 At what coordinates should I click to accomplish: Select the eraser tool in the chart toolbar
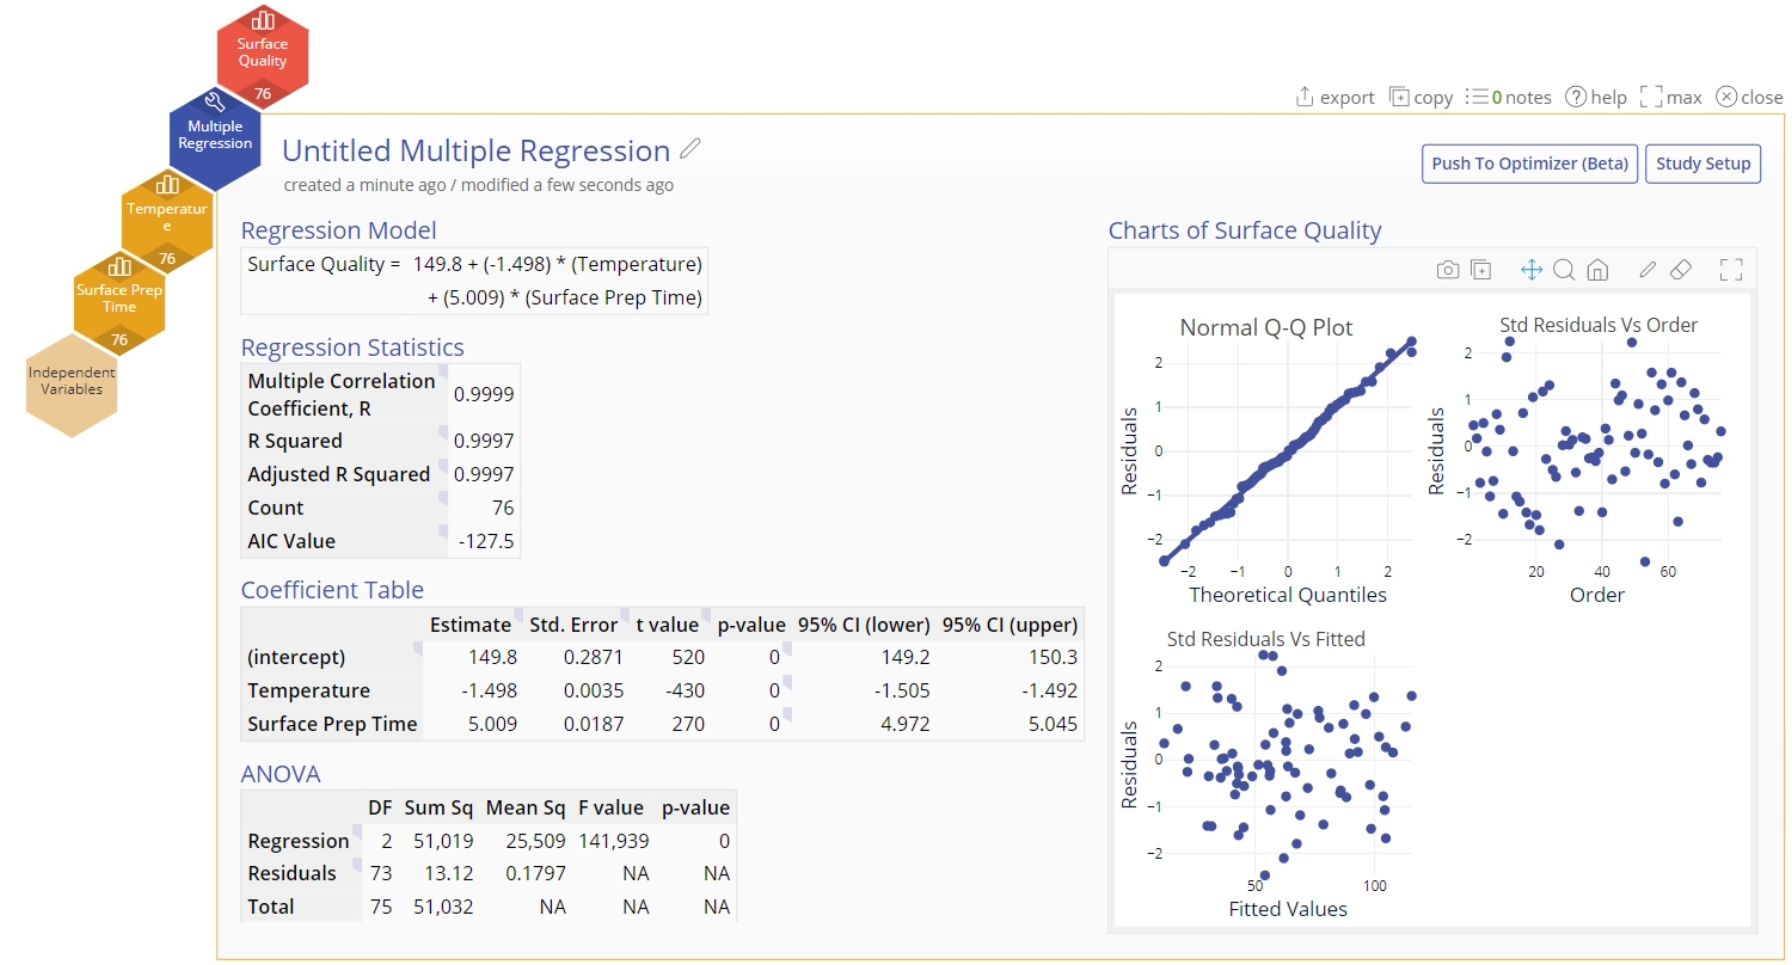click(1681, 269)
